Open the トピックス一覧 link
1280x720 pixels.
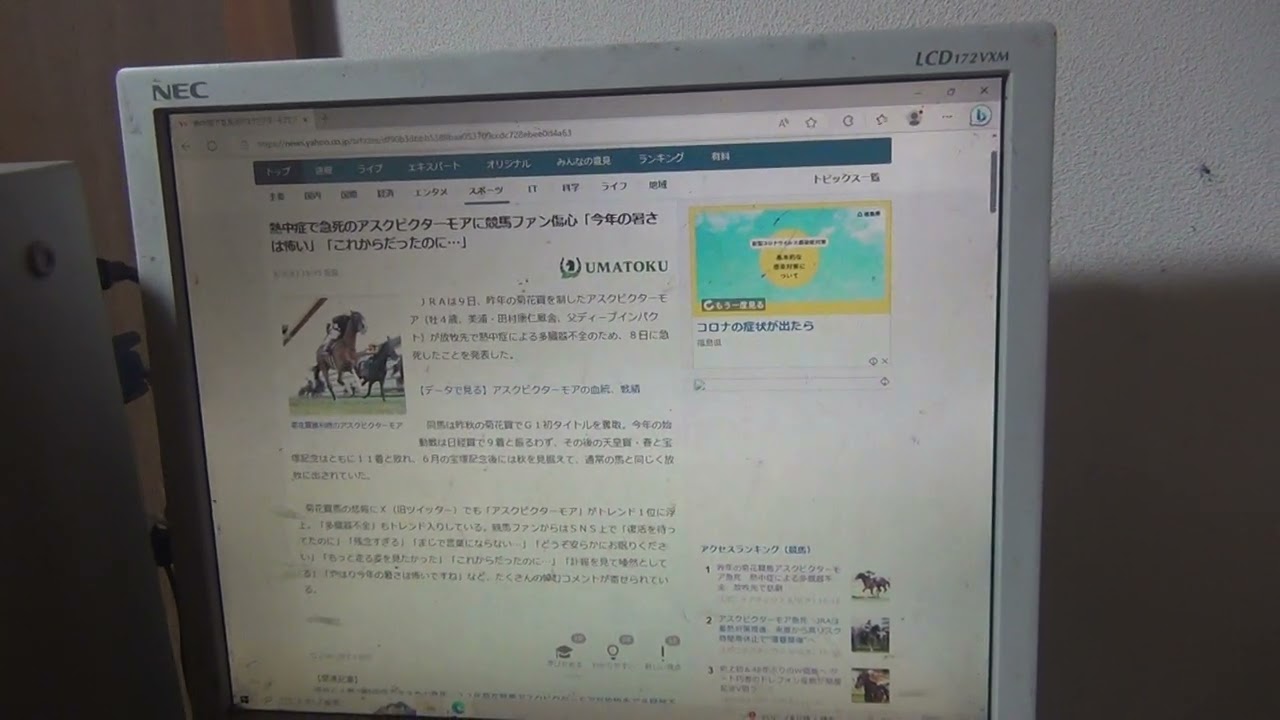tap(846, 179)
